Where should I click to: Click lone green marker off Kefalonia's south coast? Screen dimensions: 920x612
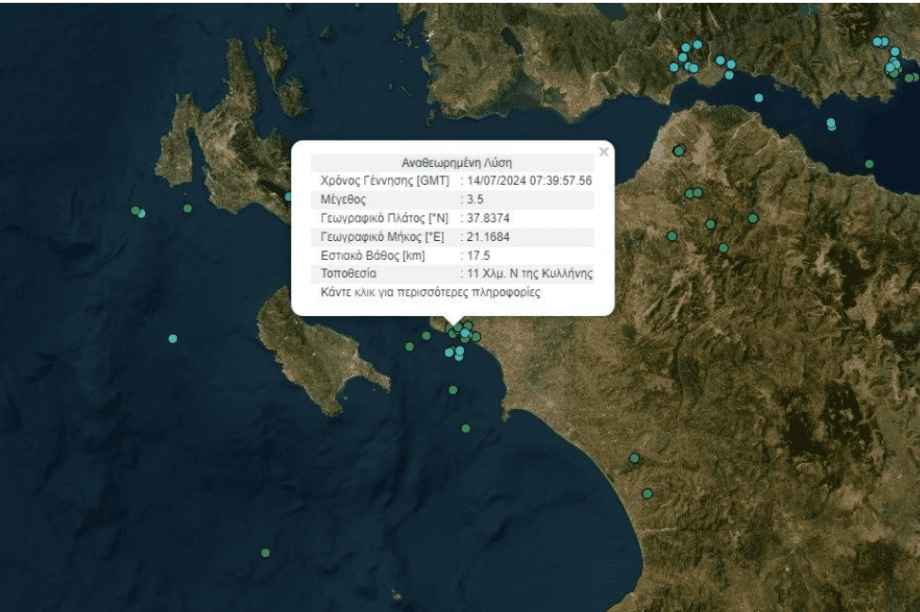pyautogui.click(x=187, y=208)
